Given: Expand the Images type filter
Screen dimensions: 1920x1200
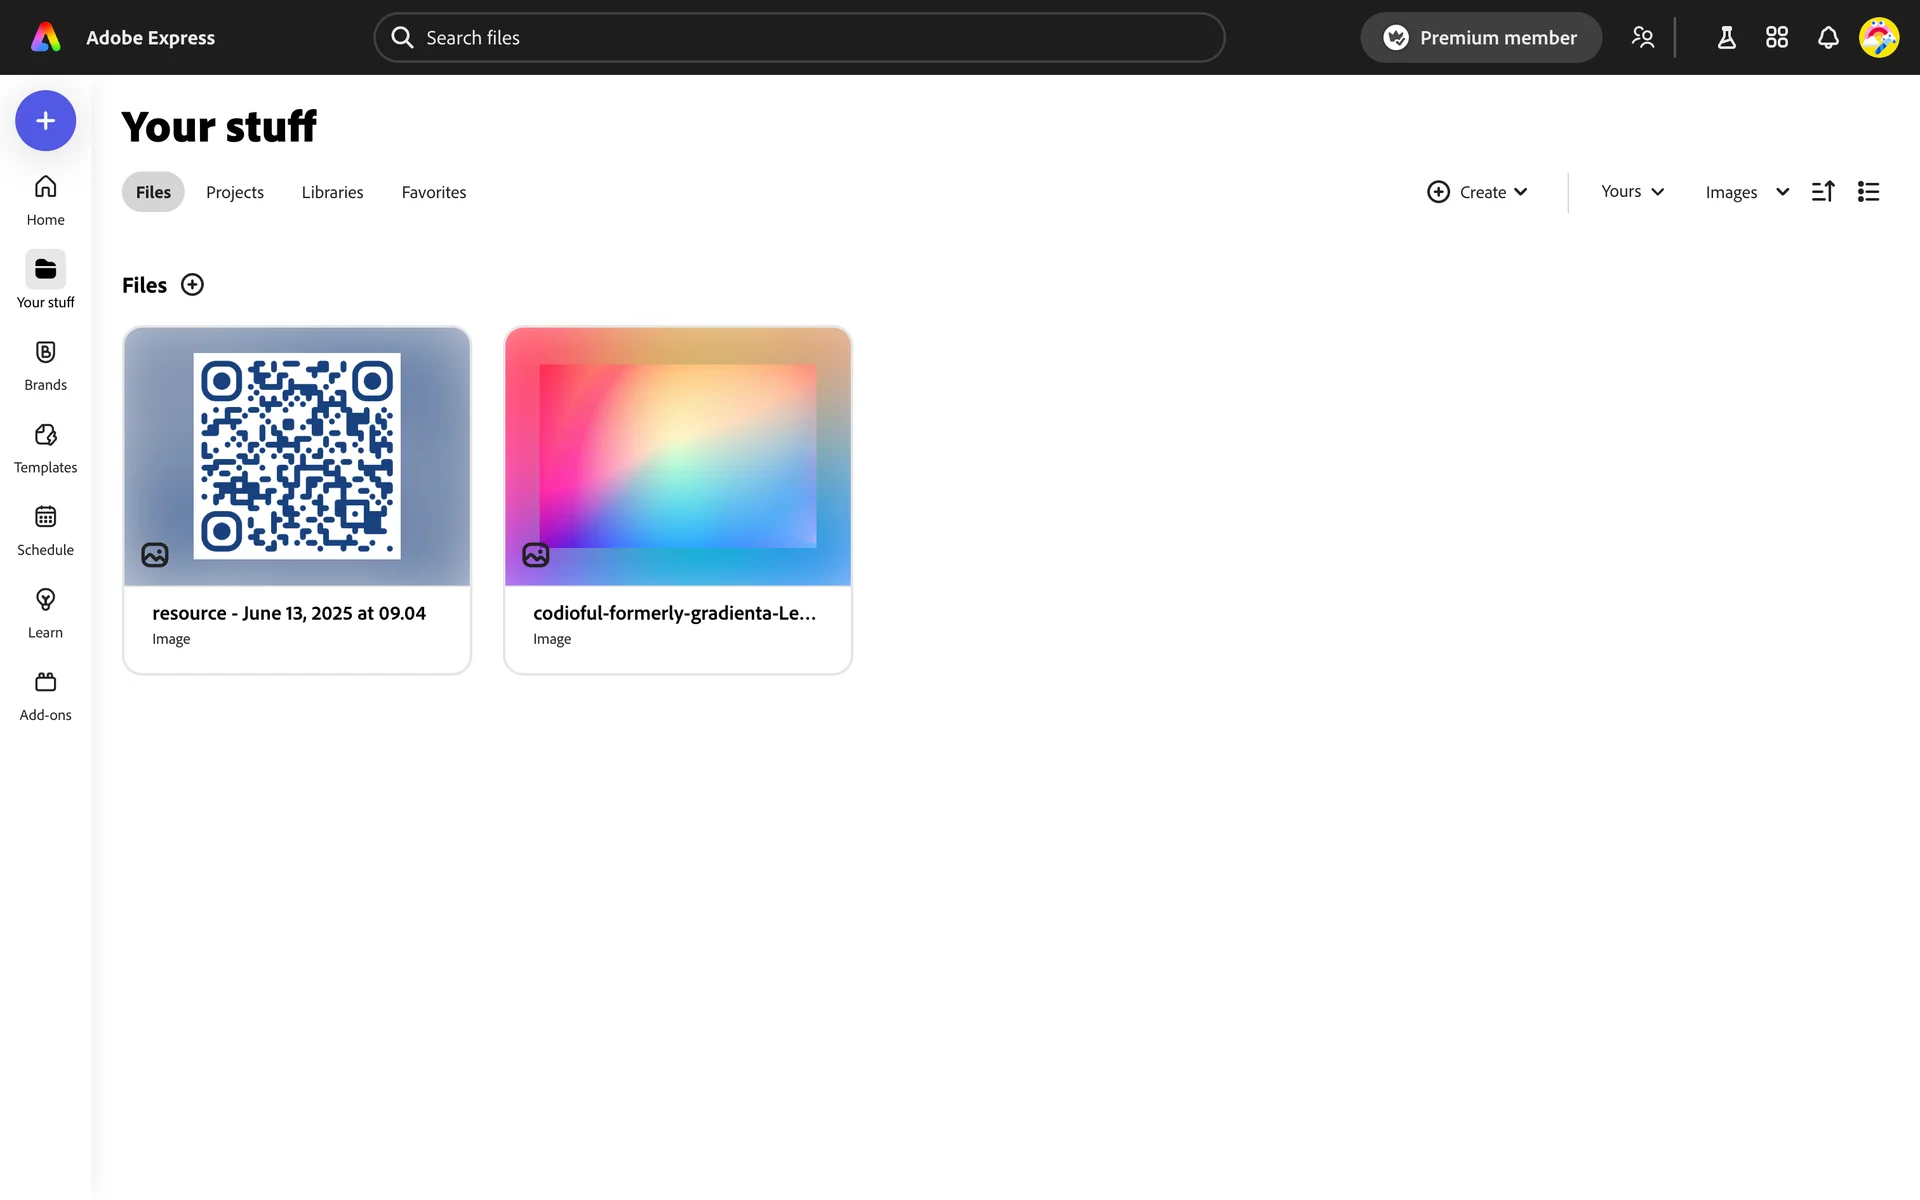Looking at the screenshot, I should pyautogui.click(x=1746, y=192).
